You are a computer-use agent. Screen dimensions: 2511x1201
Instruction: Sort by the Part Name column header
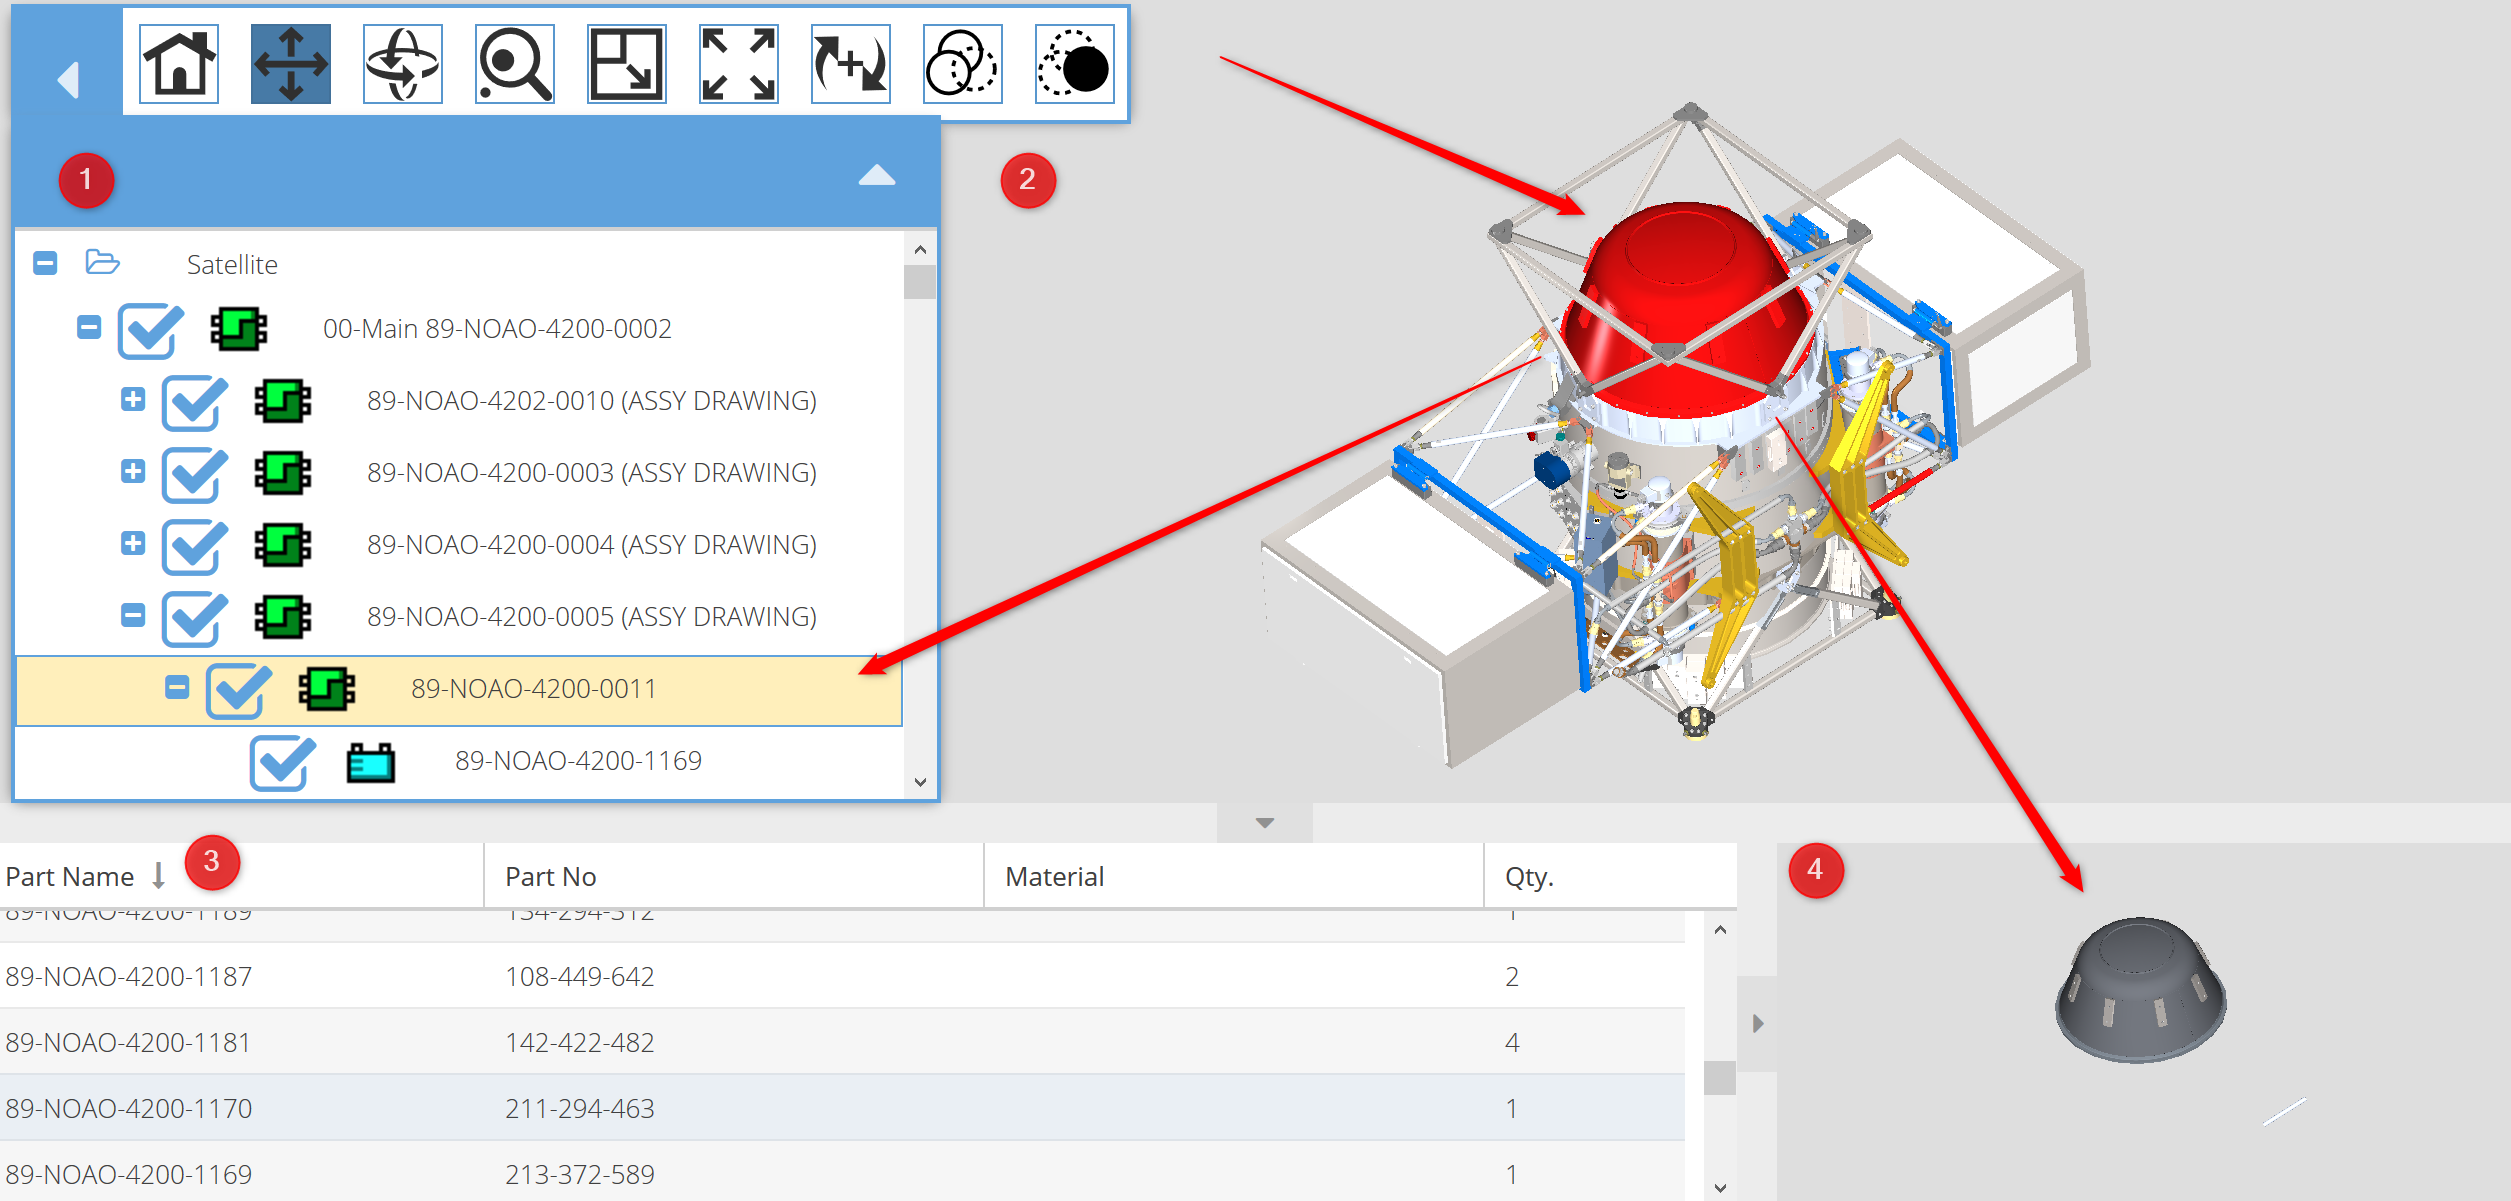point(70,877)
